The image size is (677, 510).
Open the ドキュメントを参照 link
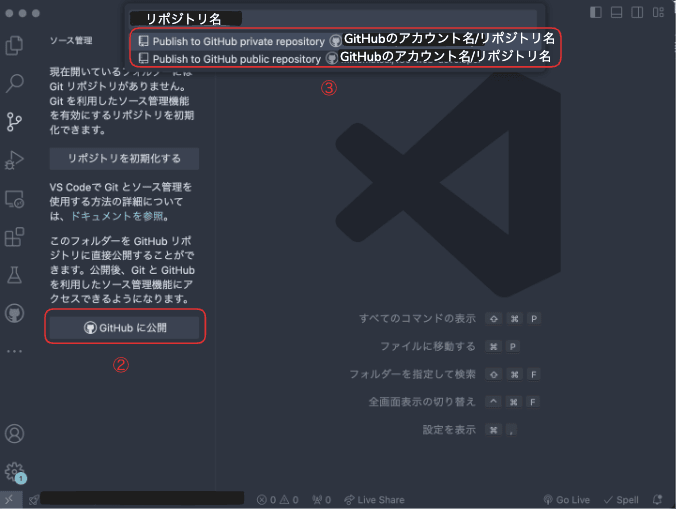[117, 216]
